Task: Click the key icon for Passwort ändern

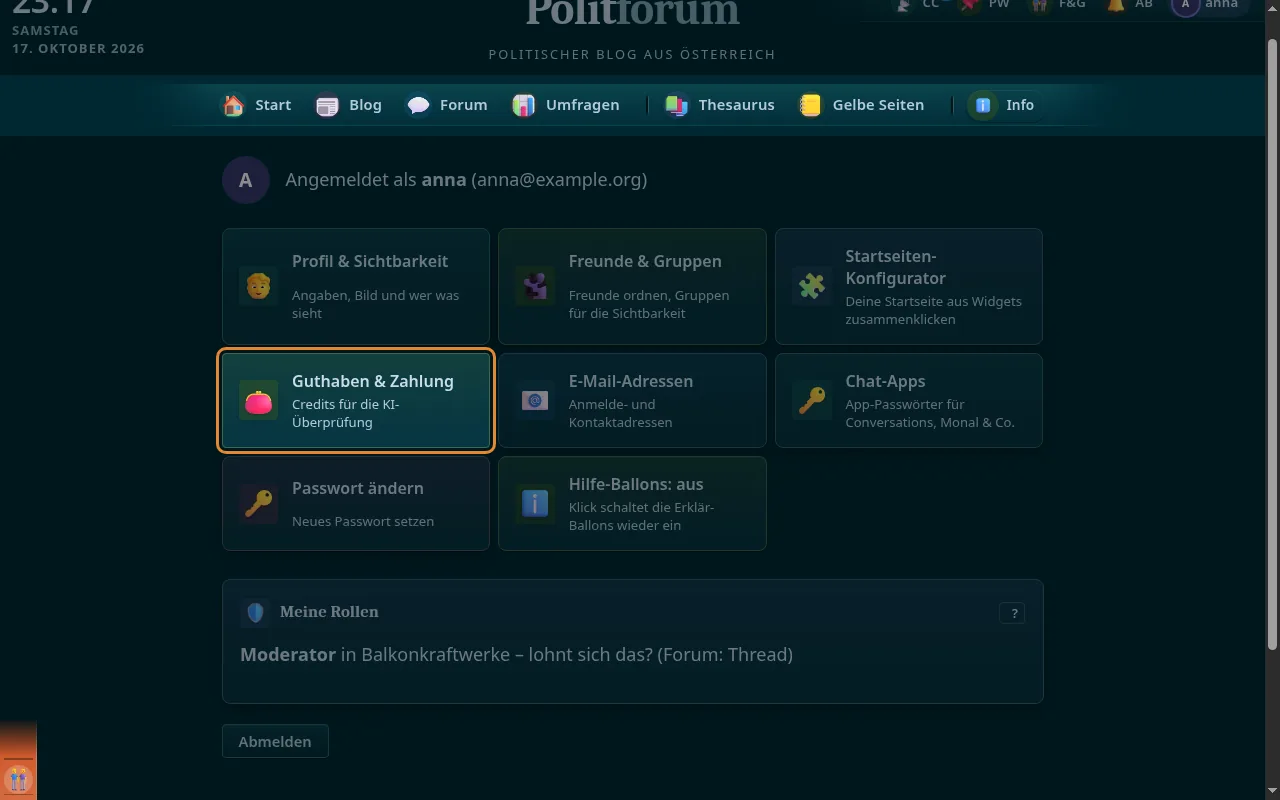Action: pyautogui.click(x=259, y=504)
